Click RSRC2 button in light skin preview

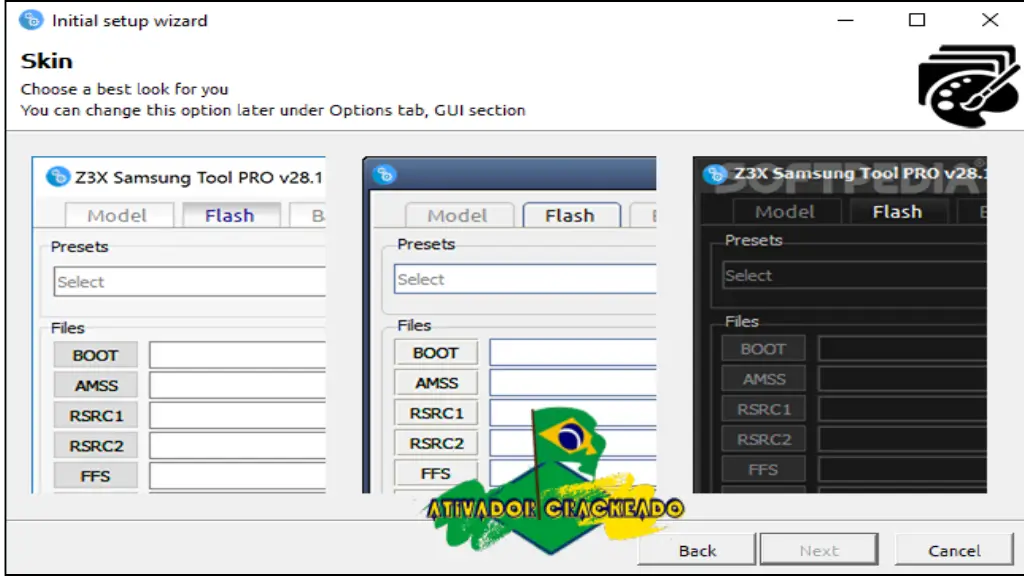(95, 445)
